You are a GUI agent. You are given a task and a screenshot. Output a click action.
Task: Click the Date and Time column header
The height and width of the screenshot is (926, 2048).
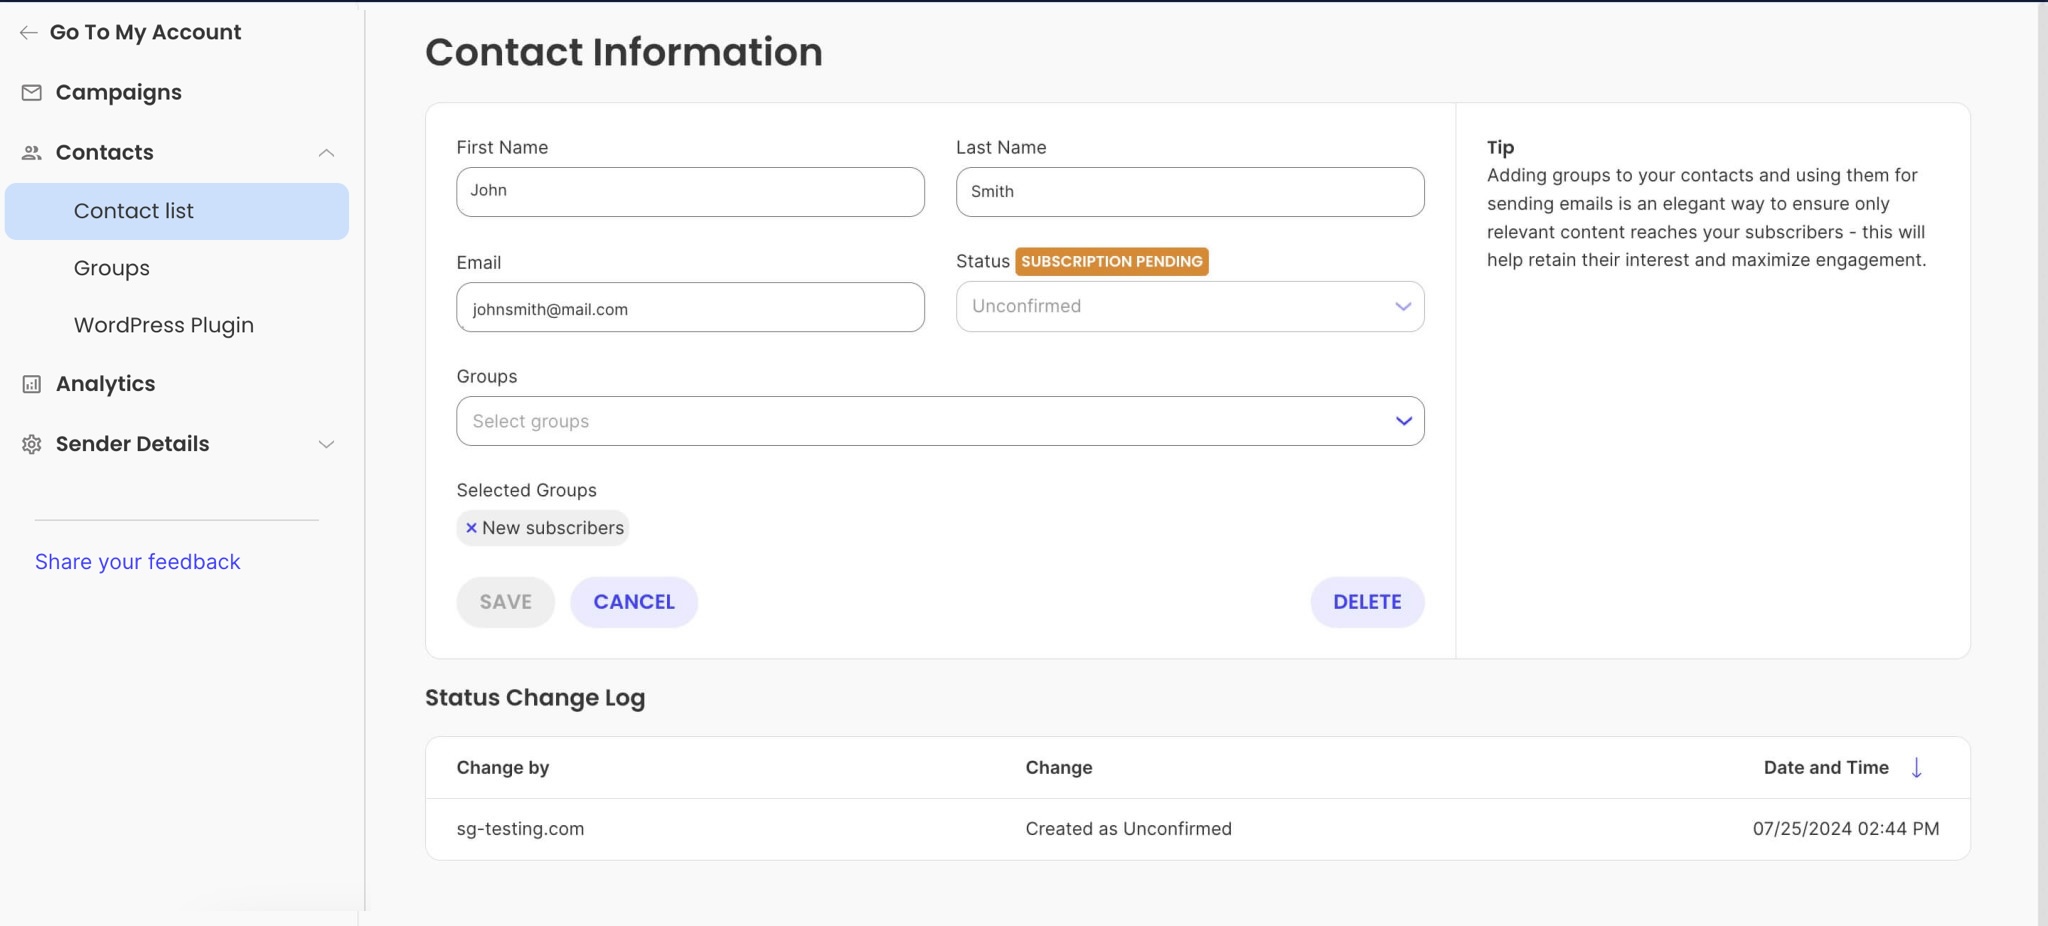(1826, 768)
